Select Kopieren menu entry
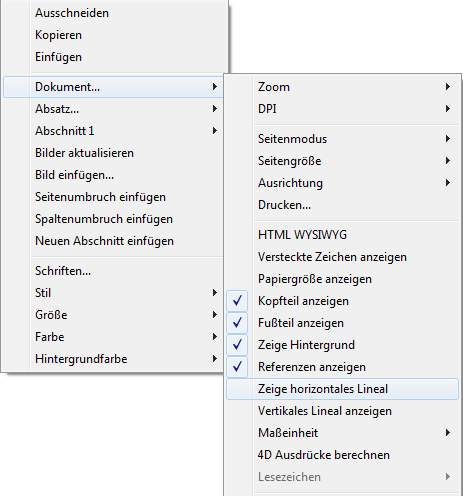Viewport: 463px width, 496px height. coord(113,35)
